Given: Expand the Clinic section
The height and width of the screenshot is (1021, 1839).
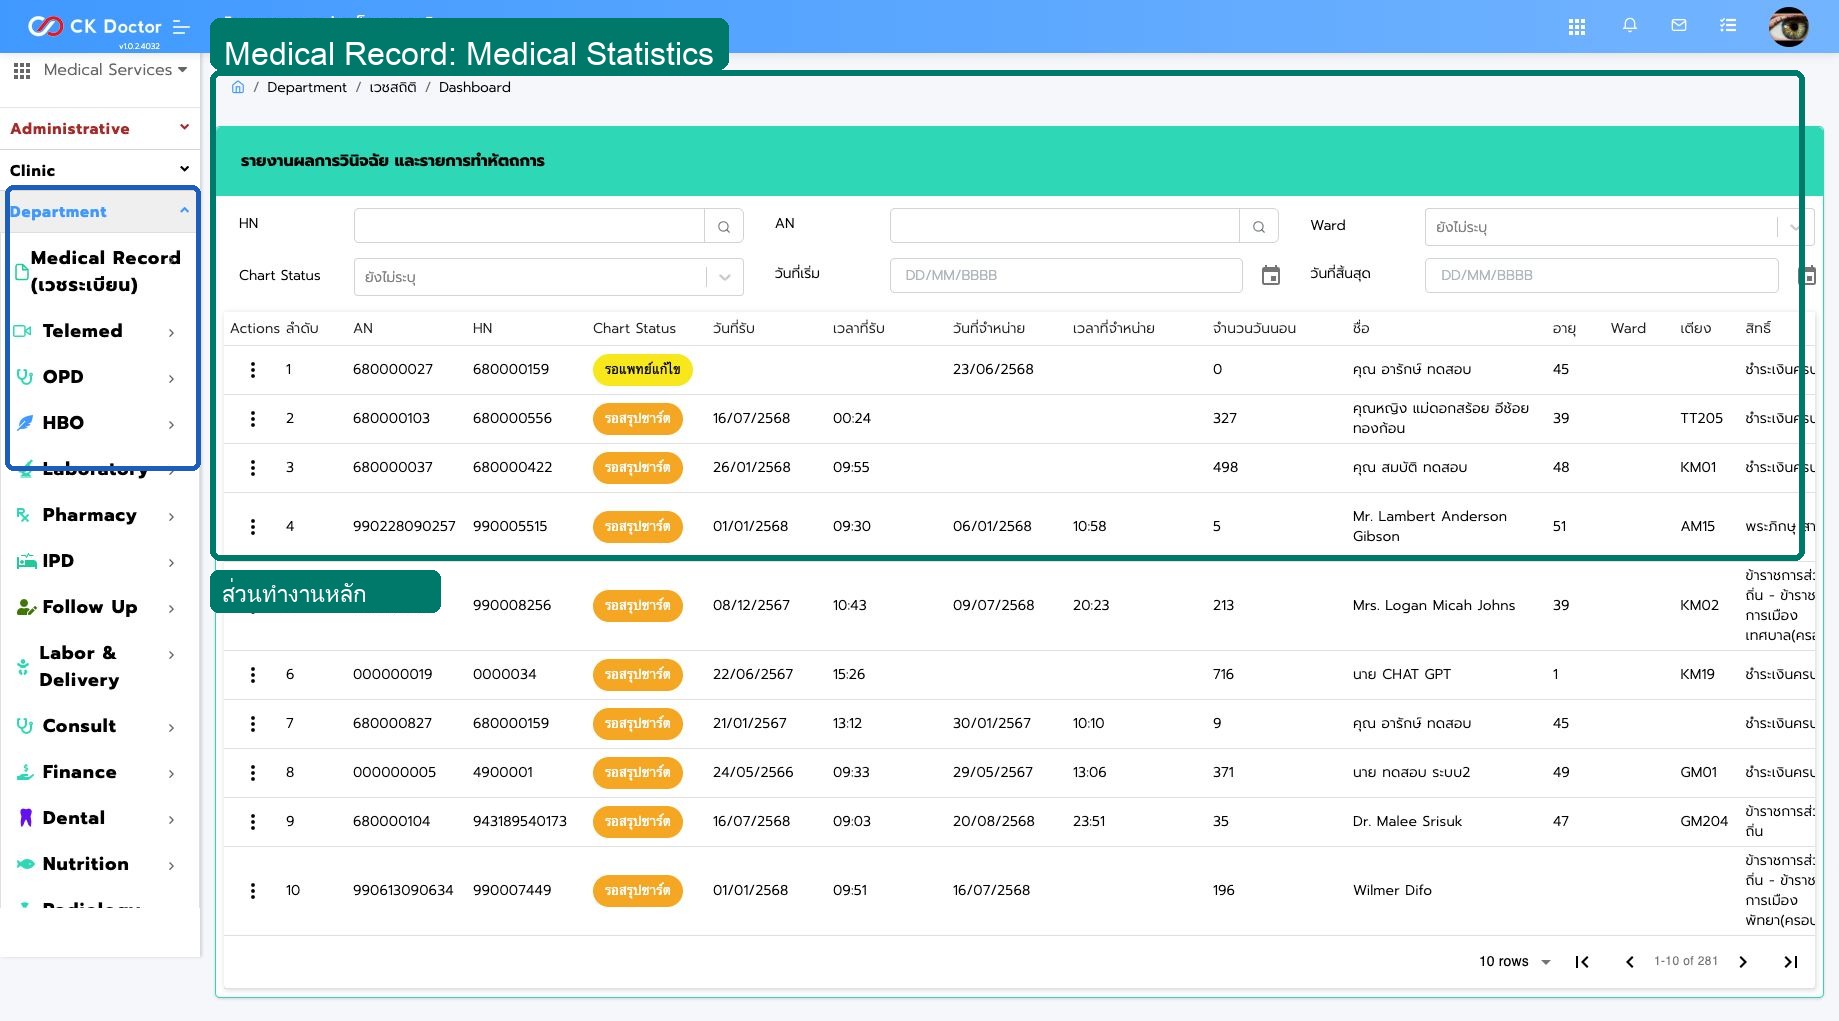Looking at the screenshot, I should [x=99, y=170].
